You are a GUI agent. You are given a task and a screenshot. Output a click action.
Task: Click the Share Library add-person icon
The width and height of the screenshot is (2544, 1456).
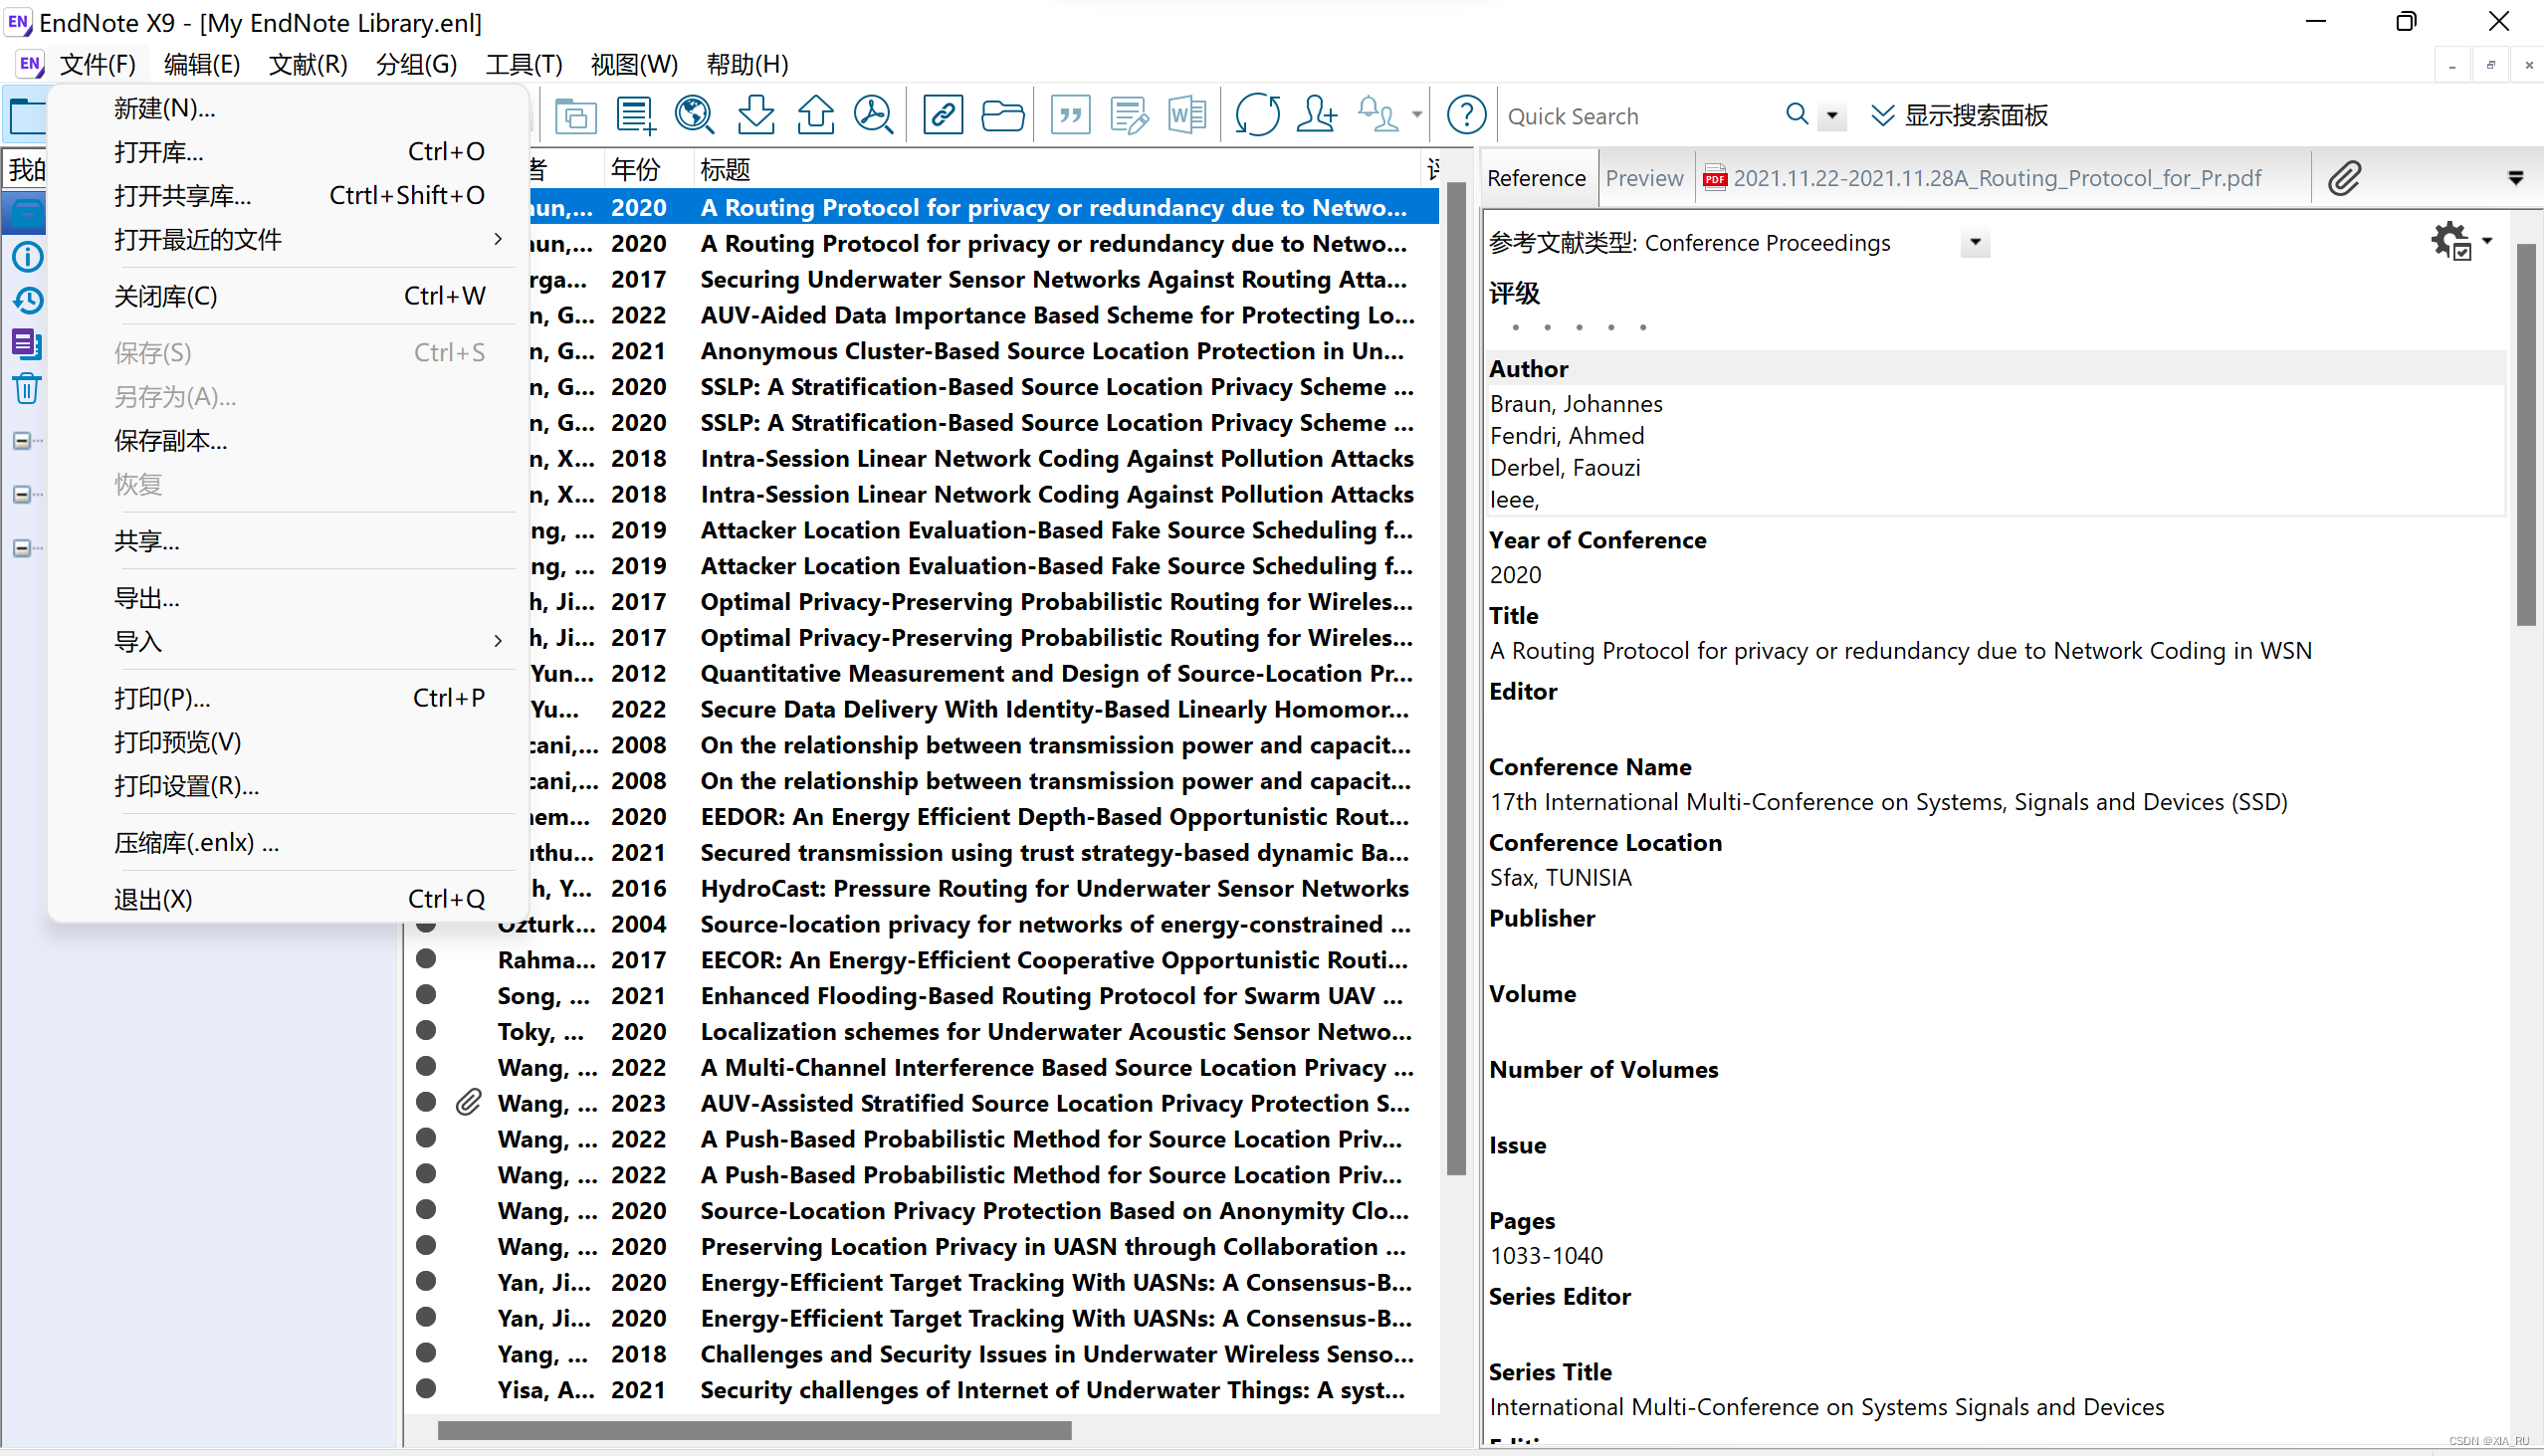pos(1315,115)
